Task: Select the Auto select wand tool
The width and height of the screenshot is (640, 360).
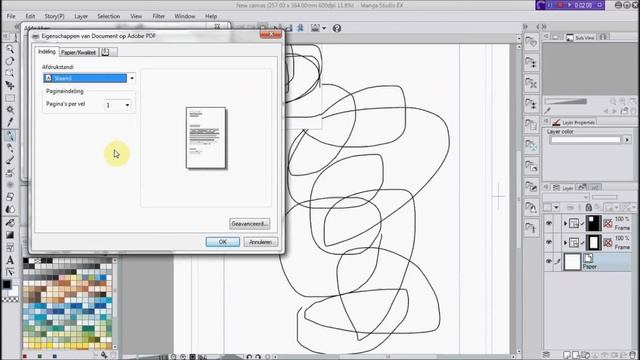Action: click(10, 110)
